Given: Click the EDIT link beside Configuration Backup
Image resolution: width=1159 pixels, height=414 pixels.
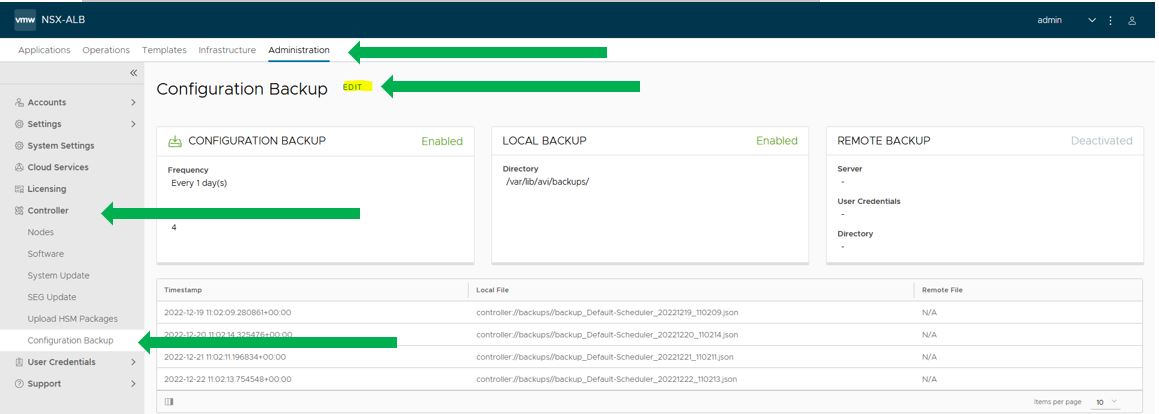Looking at the screenshot, I should 353,86.
